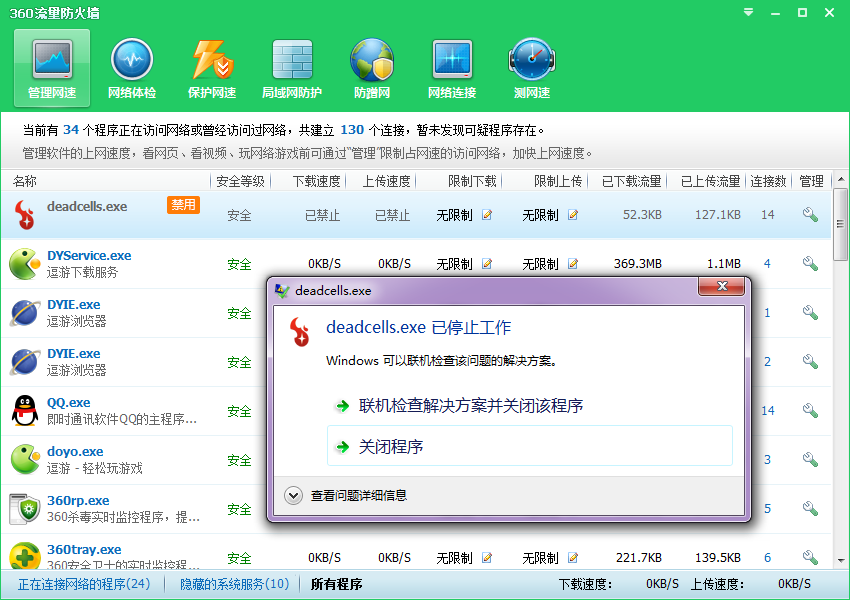The width and height of the screenshot is (850, 600).
Task: Edit upload limit for DYService.exe
Action: click(572, 264)
